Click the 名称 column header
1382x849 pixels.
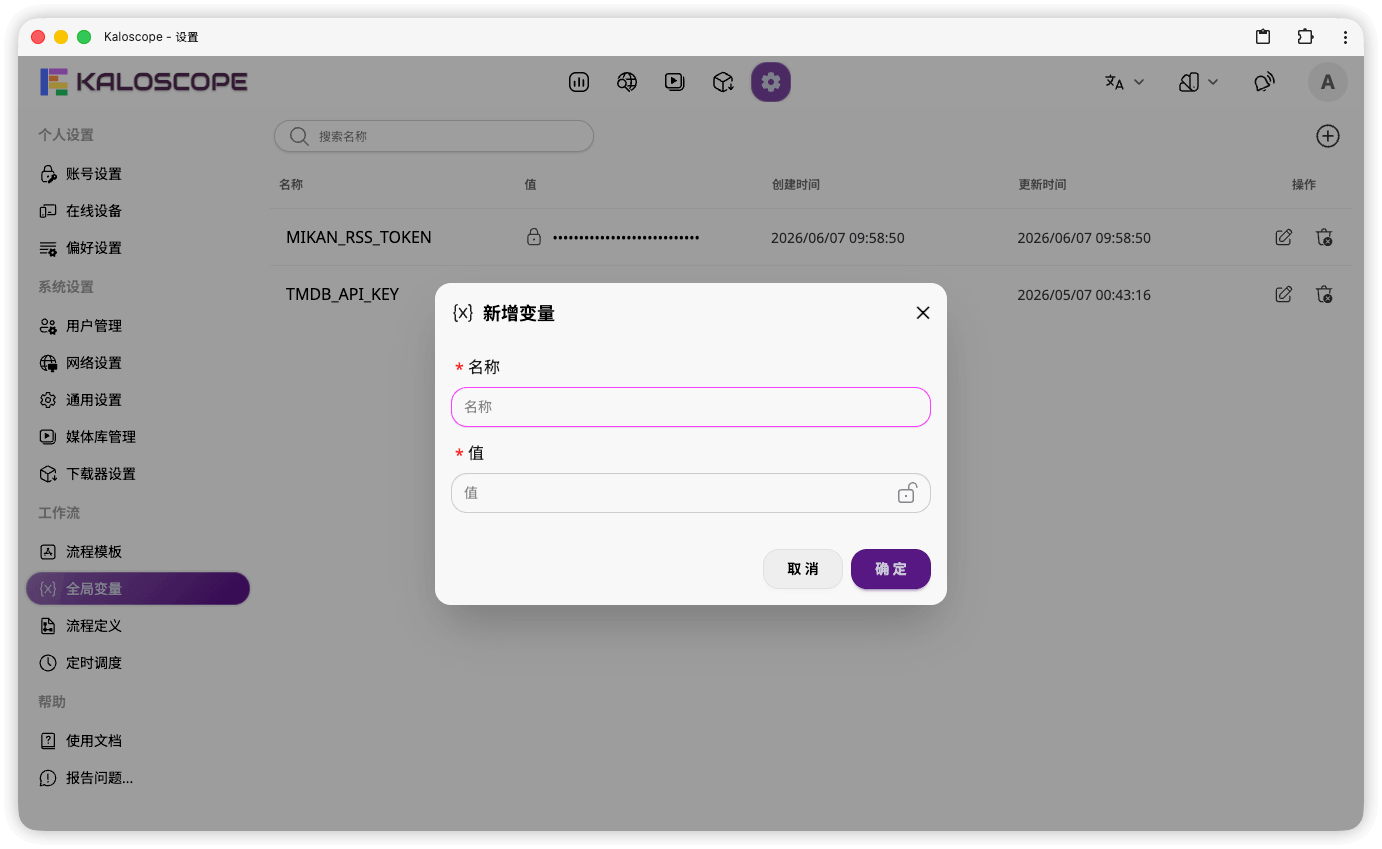[x=291, y=185]
